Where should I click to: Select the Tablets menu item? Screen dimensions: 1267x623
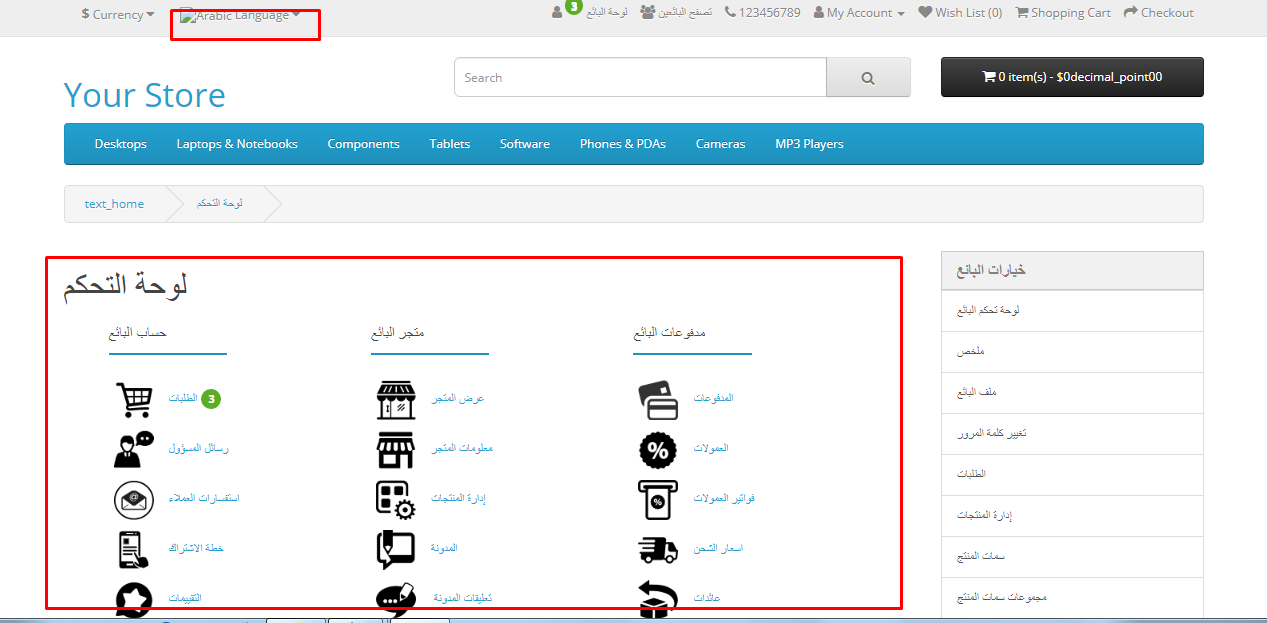(x=450, y=144)
